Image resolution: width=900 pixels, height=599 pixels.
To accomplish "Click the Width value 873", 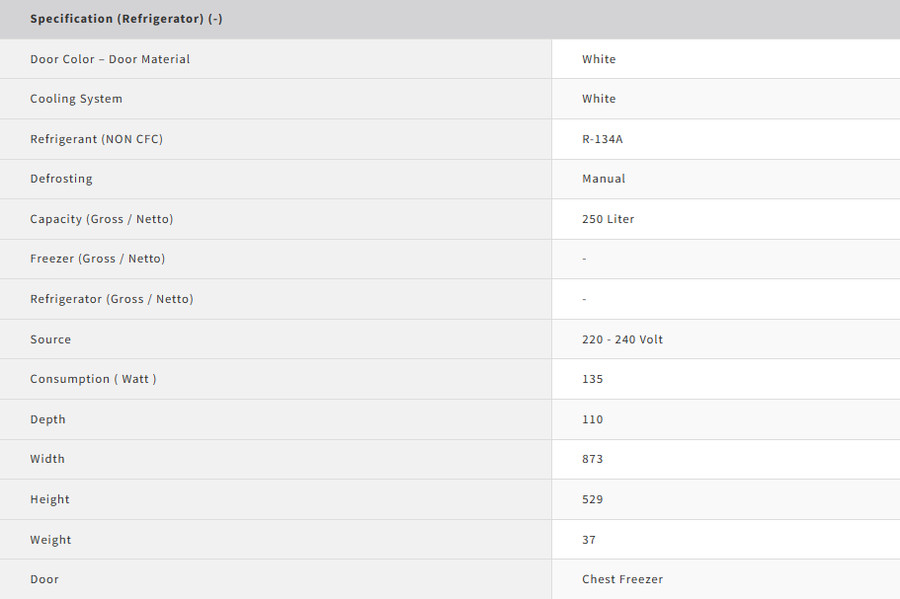I will tap(592, 459).
